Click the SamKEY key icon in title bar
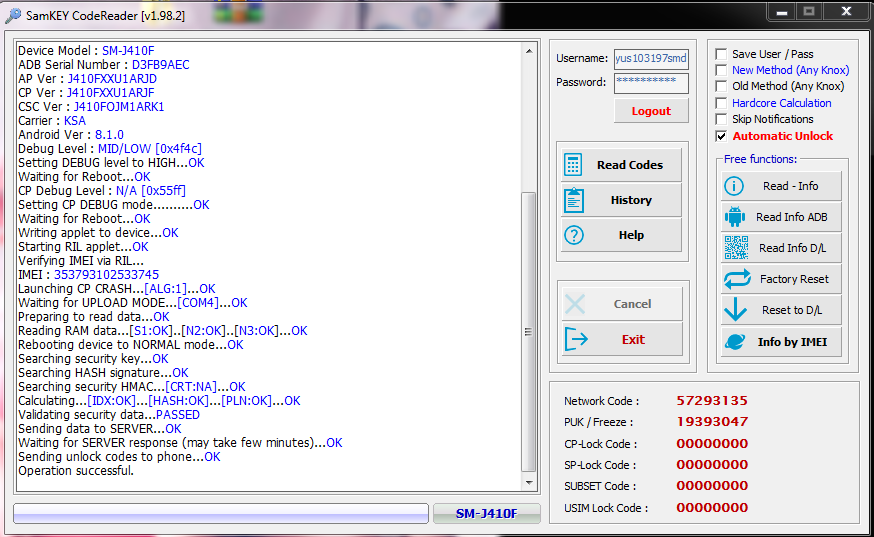The image size is (874, 537). click(x=13, y=16)
